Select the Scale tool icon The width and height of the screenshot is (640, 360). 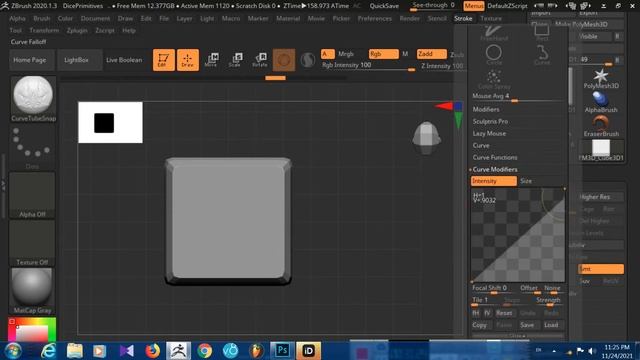pos(235,60)
